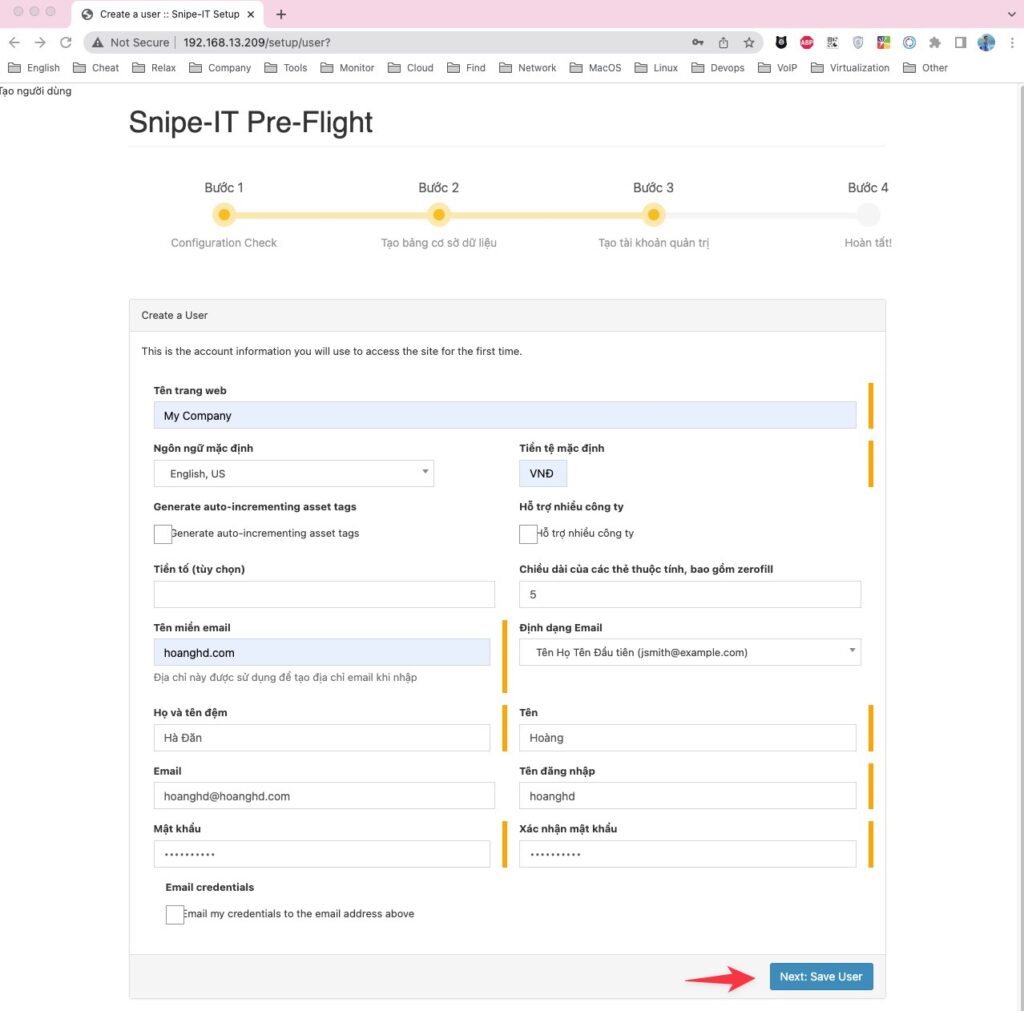
Task: Click the Tên field containing Hoàng
Action: point(688,737)
